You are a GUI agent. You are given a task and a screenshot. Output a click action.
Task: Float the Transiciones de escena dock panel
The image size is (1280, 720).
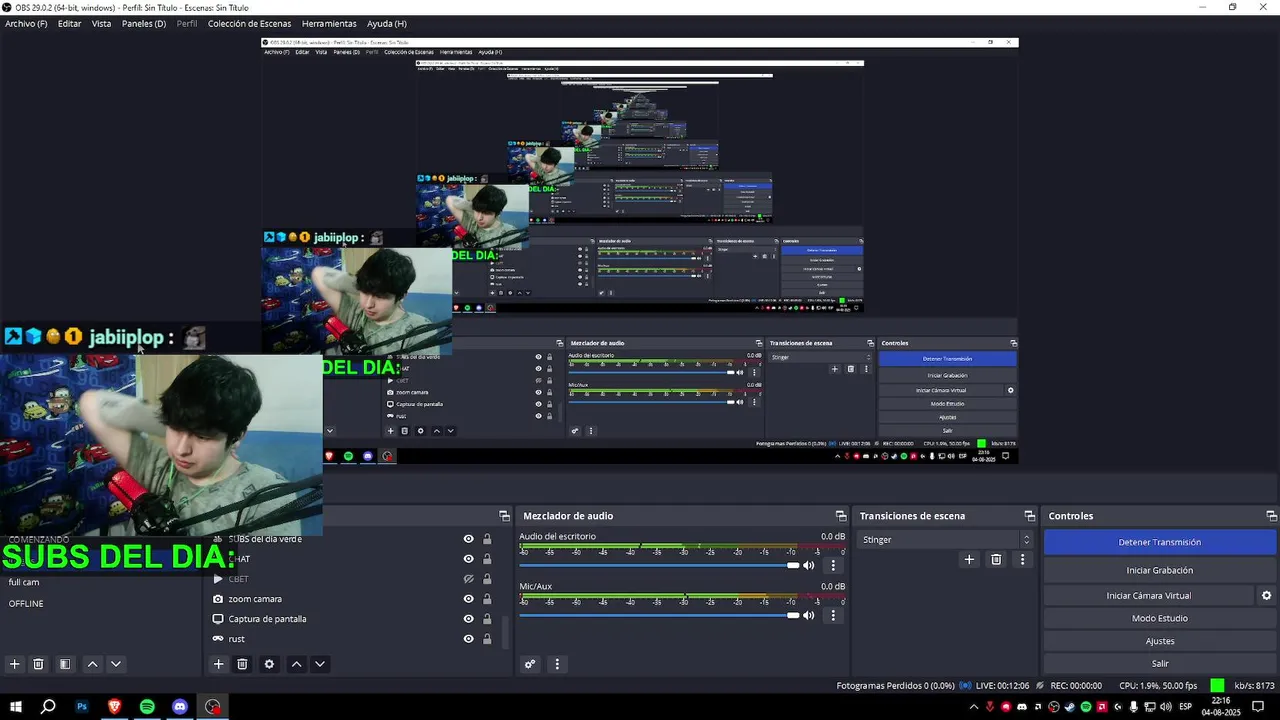(x=1029, y=516)
